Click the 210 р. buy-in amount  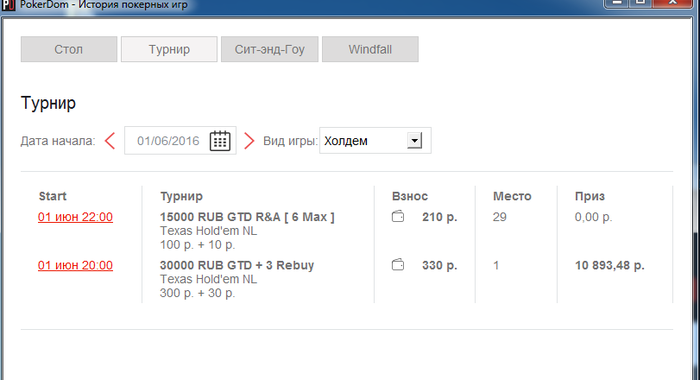click(x=440, y=217)
